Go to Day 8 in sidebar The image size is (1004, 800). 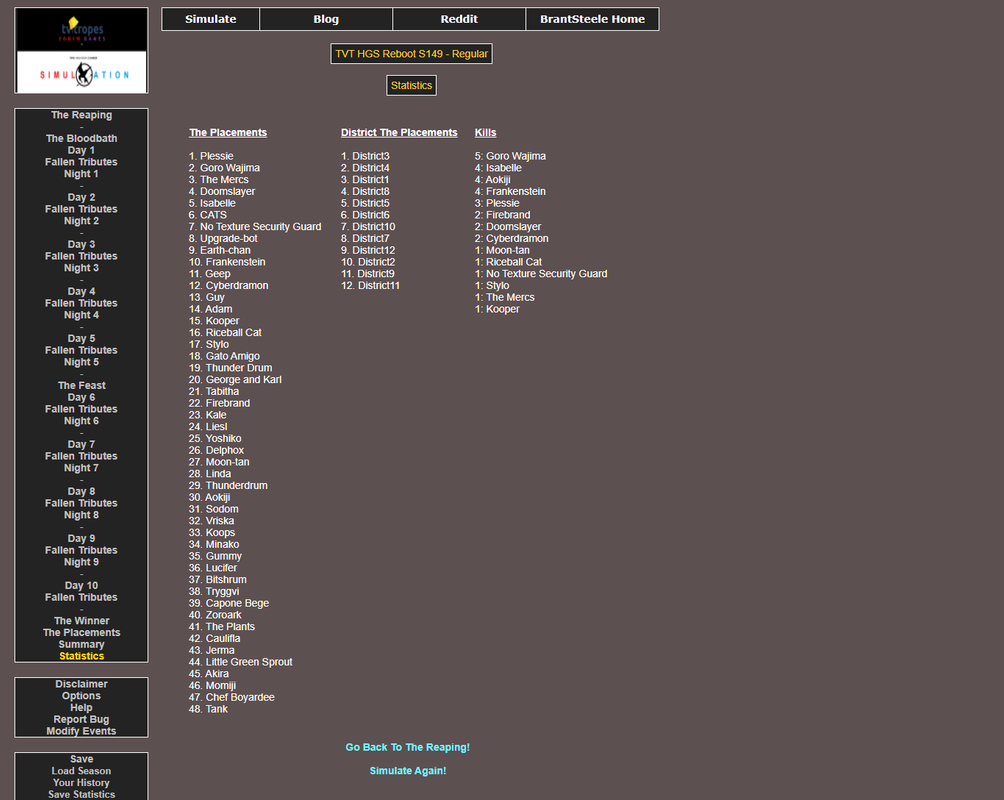pyautogui.click(x=81, y=492)
